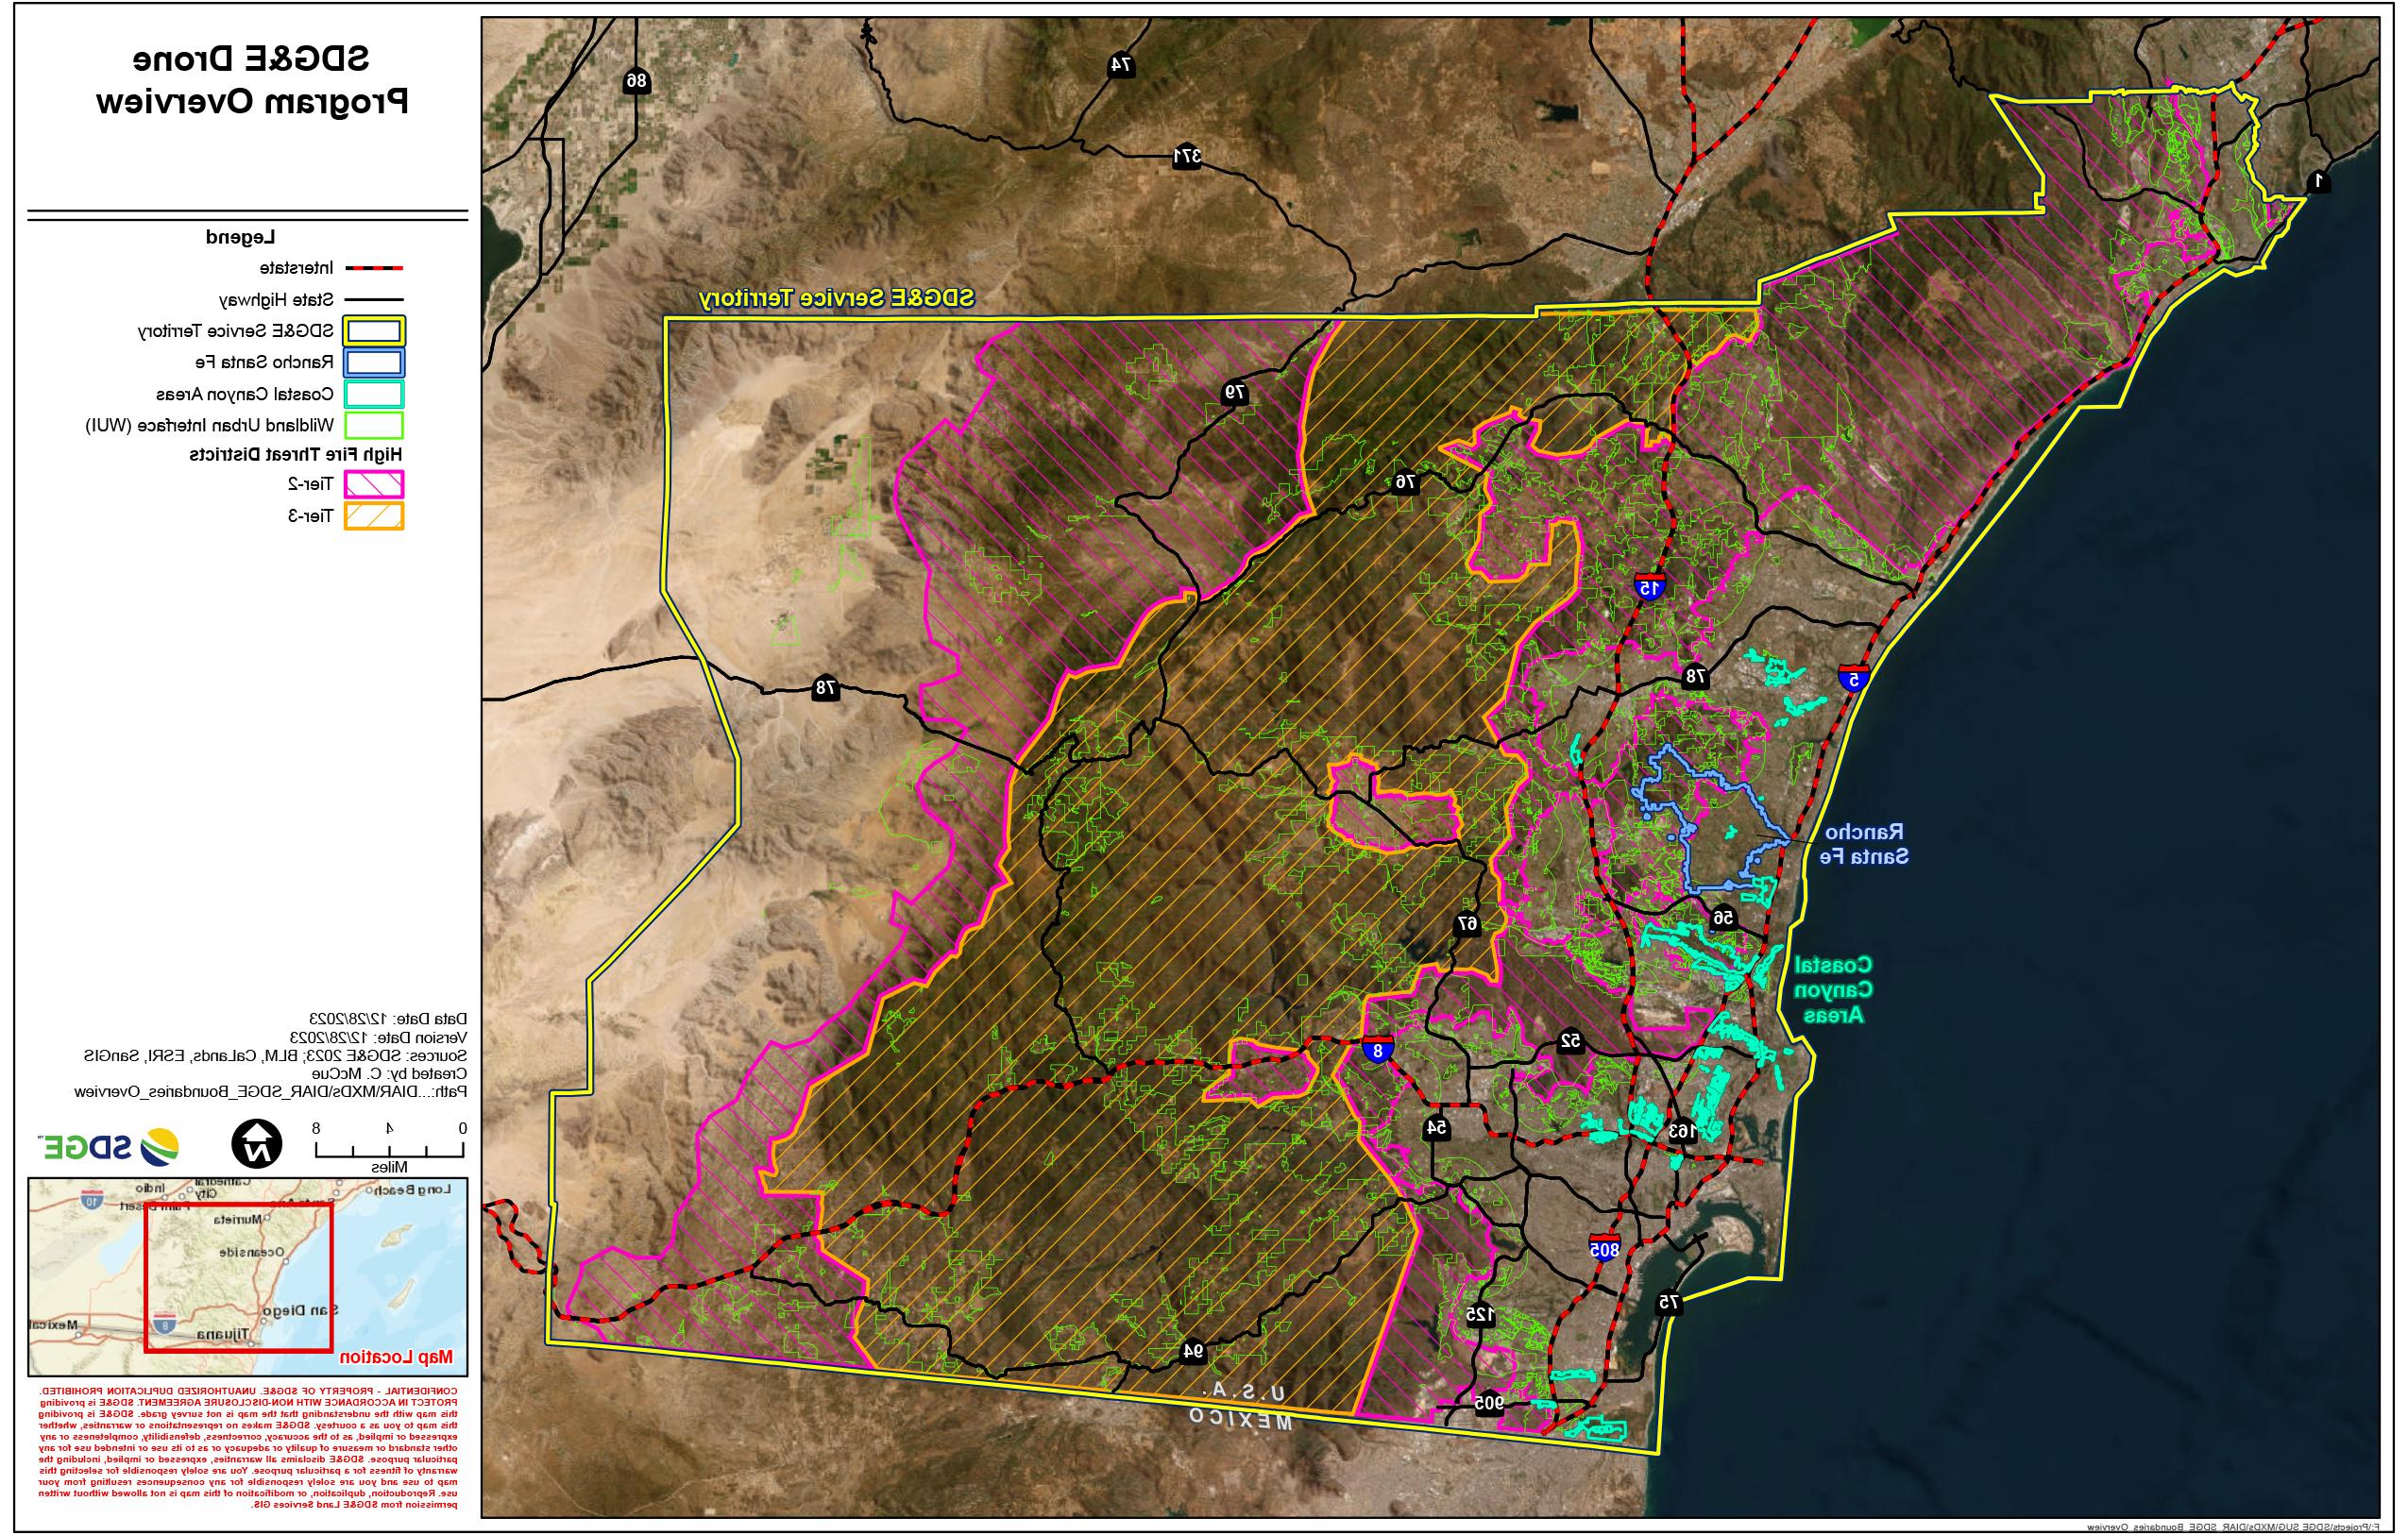
Task: Click the red dashed Interstate legend line
Action: [x=374, y=268]
